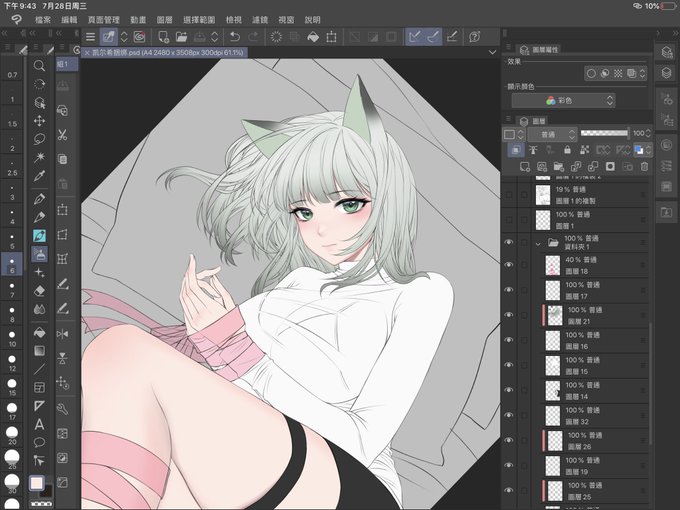Open the 頁面管理 menu
This screenshot has width=680, height=510.
pos(104,20)
